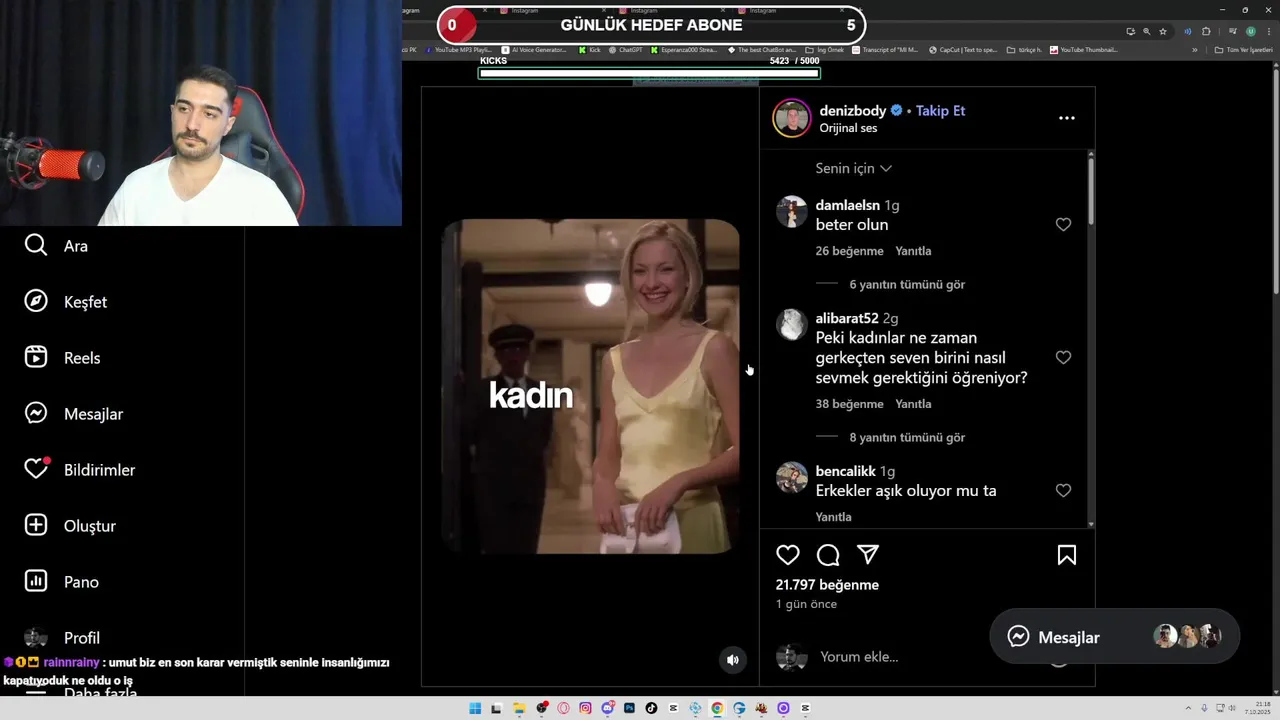Reply to bencalikk's comment with Yanıtla
The height and width of the screenshot is (720, 1280).
tap(834, 517)
